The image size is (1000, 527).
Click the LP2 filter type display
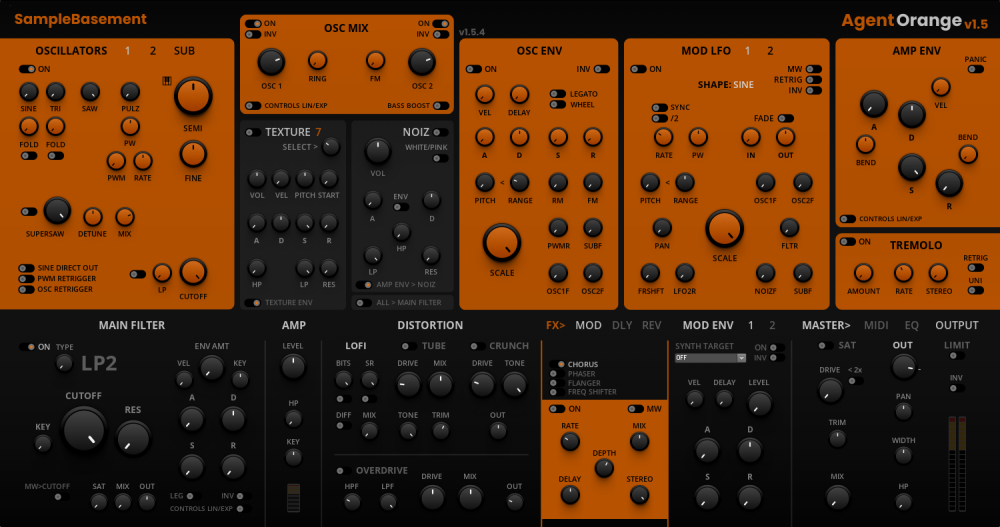pyautogui.click(x=99, y=364)
